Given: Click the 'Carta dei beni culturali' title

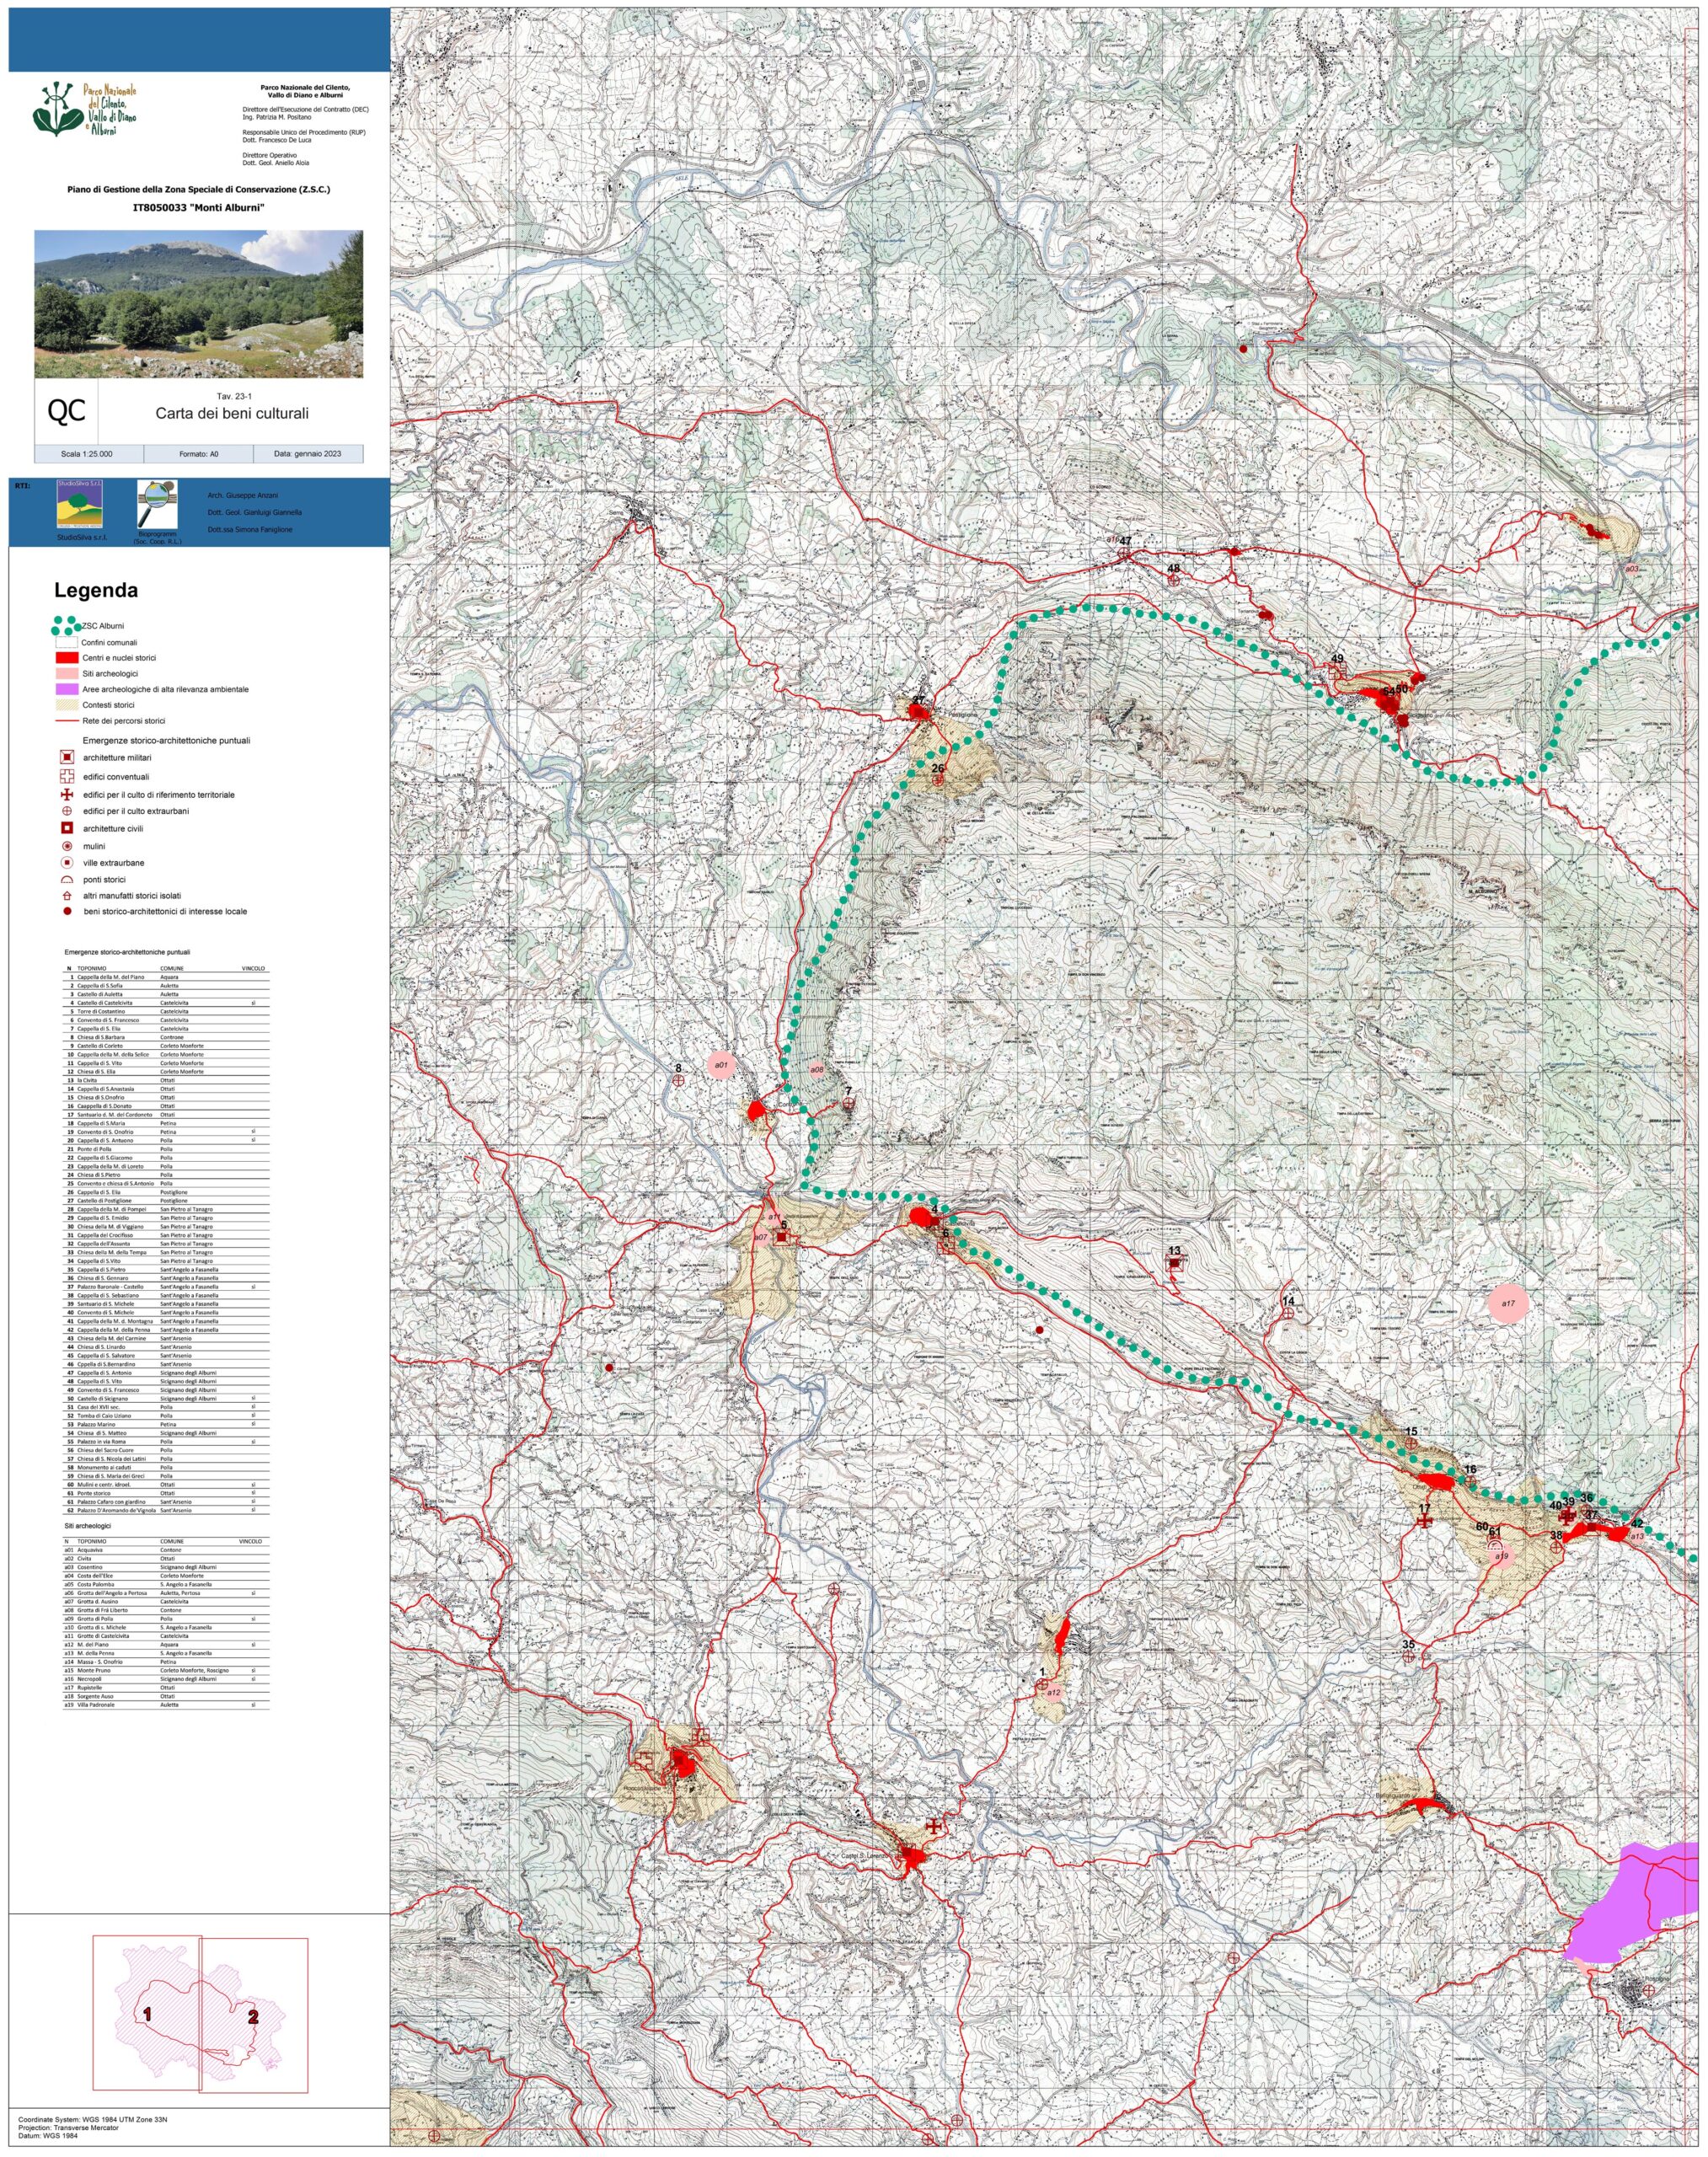Looking at the screenshot, I should click(232, 413).
